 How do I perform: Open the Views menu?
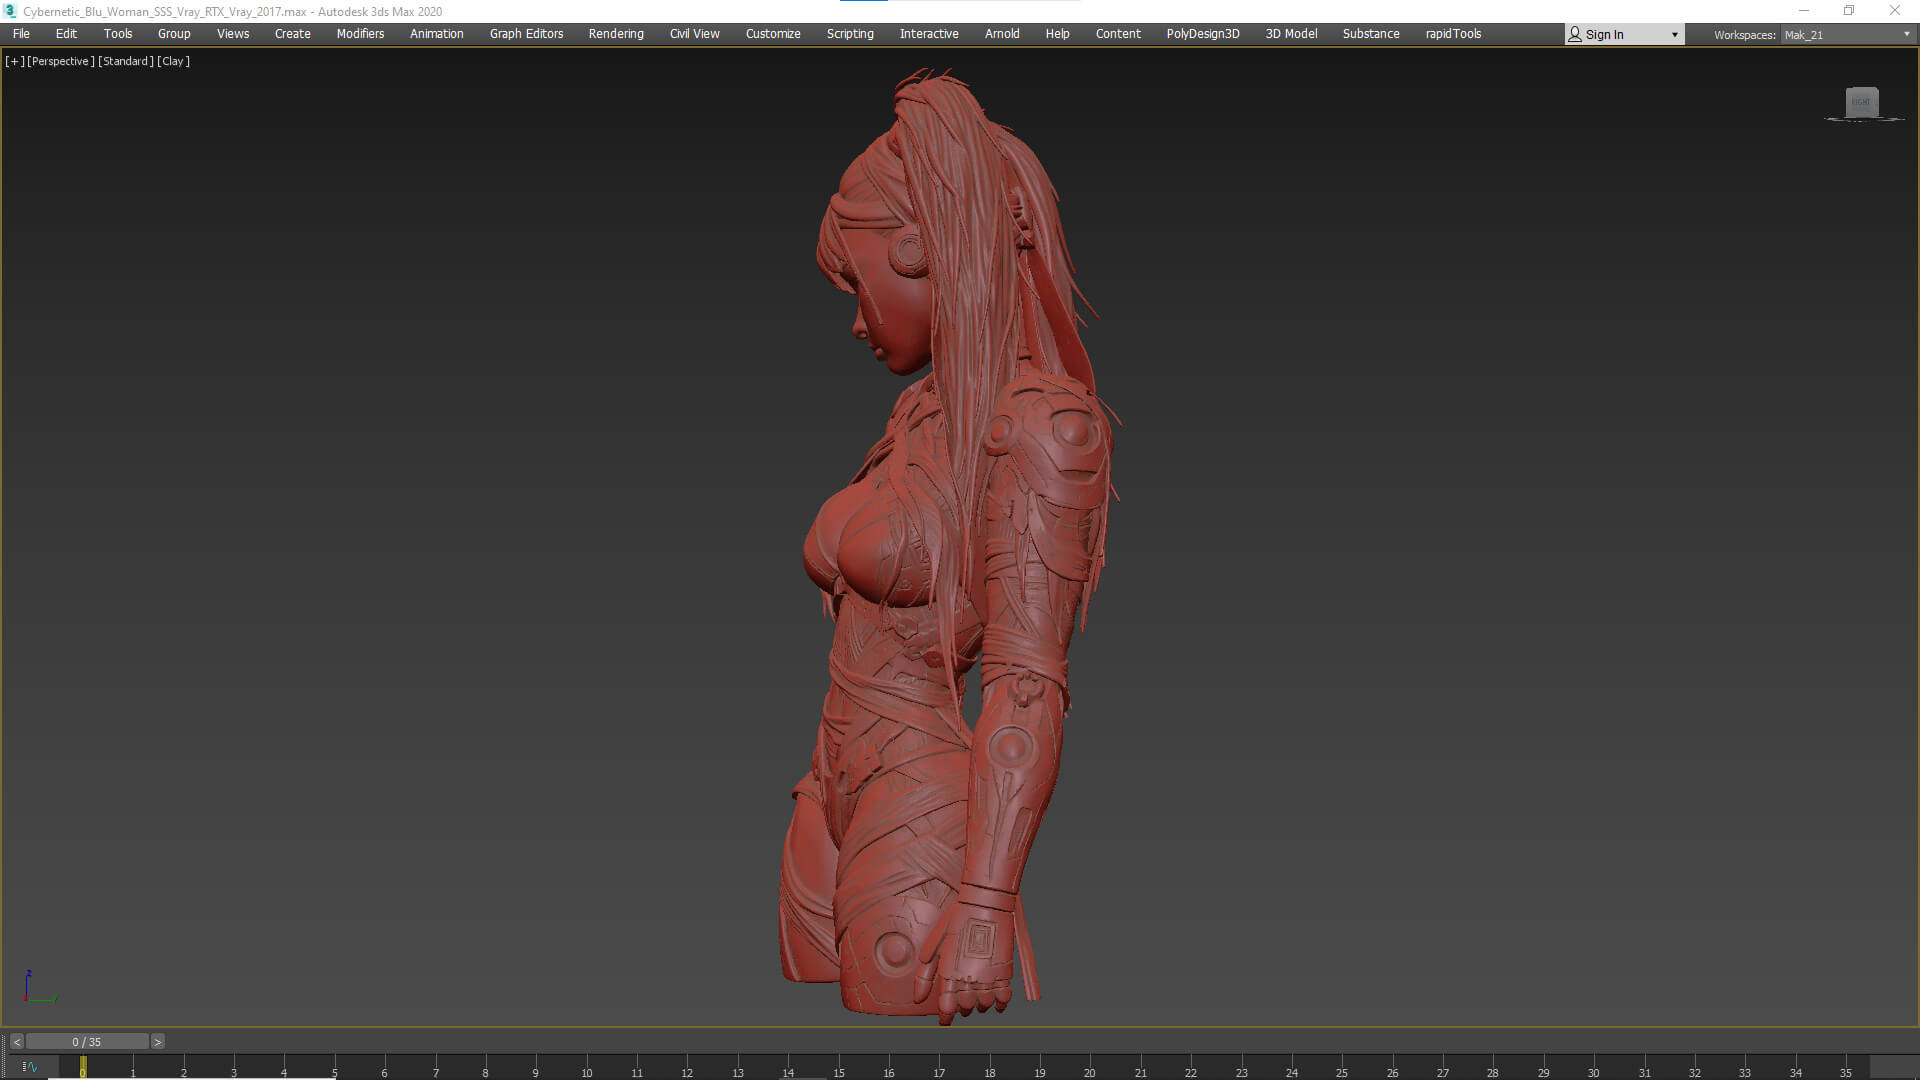(x=233, y=34)
